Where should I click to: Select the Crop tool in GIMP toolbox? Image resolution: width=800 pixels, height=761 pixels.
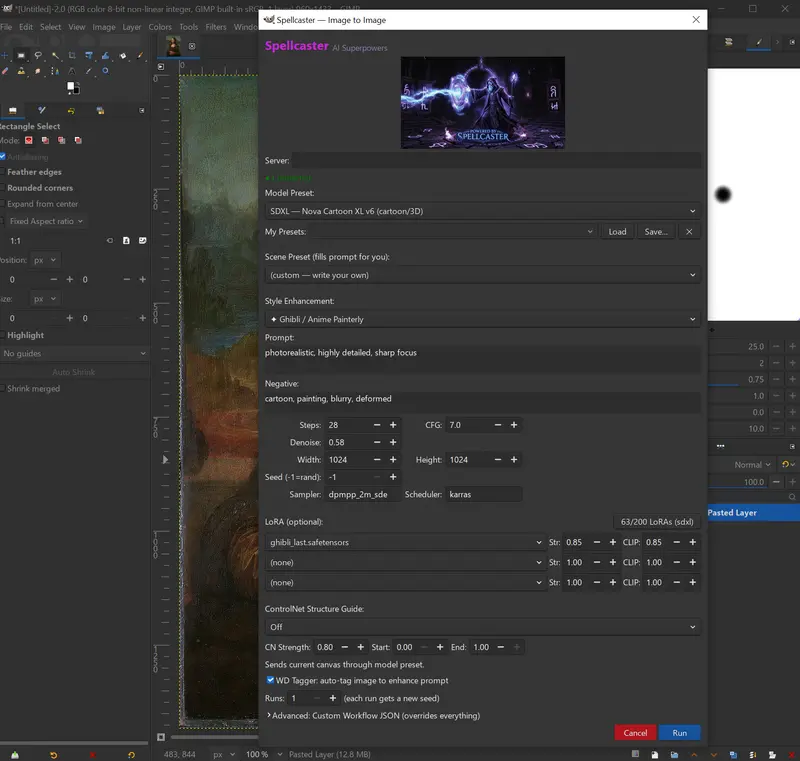point(72,56)
